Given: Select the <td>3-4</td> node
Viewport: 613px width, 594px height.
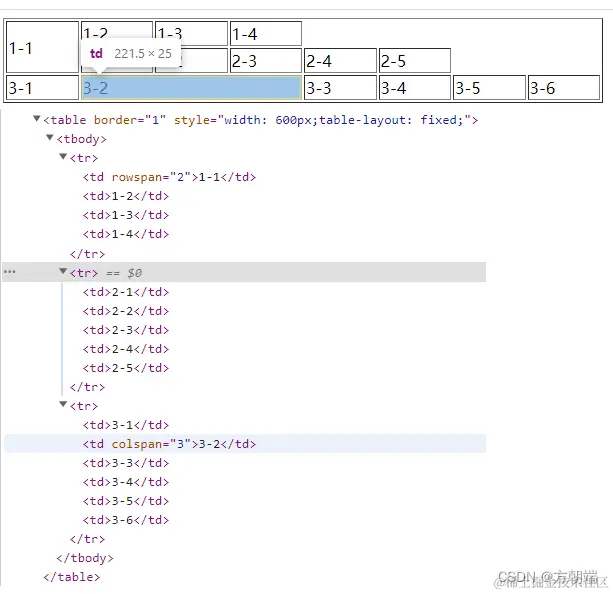Looking at the screenshot, I should click(x=126, y=482).
